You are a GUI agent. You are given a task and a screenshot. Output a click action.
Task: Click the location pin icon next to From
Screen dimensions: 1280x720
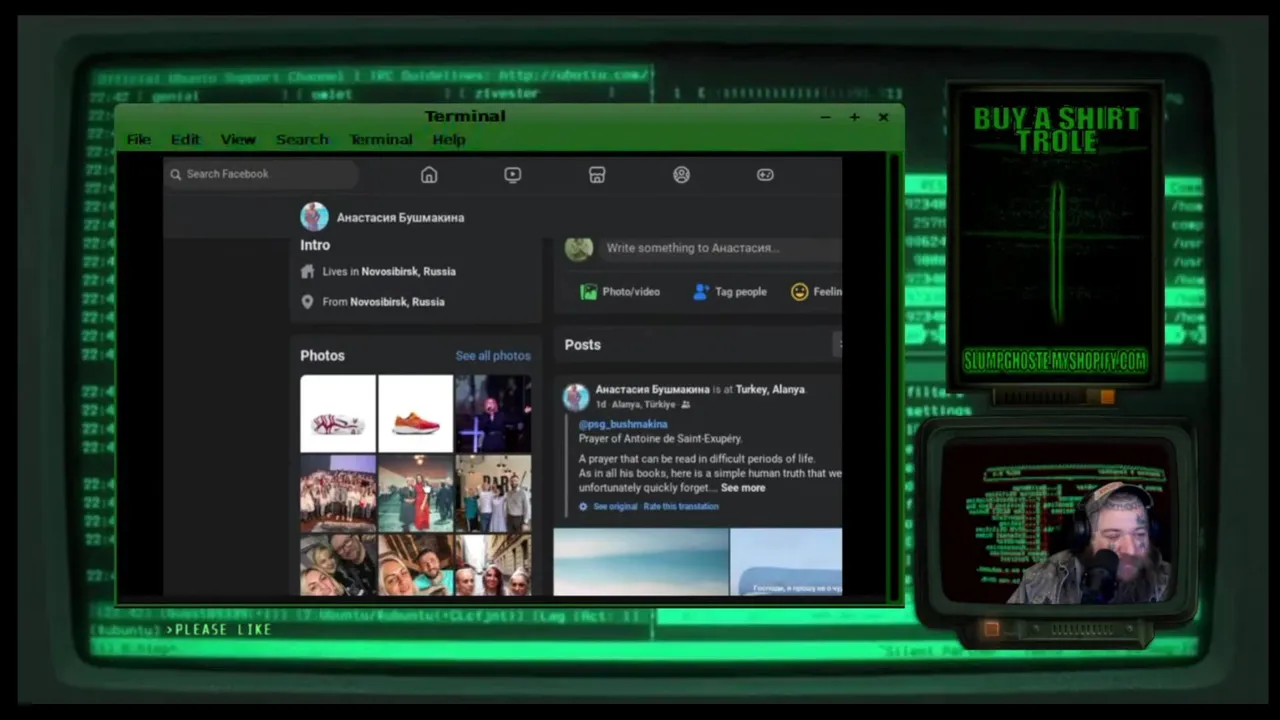tap(308, 301)
